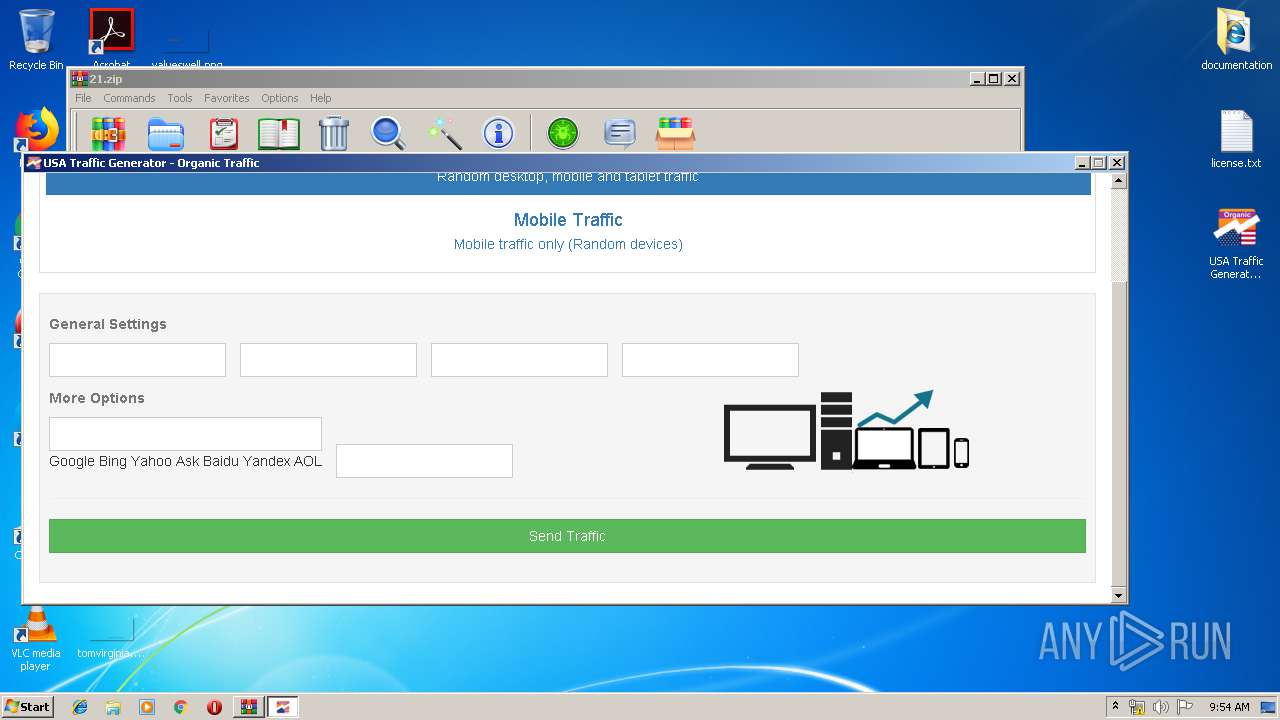Screen dimensions: 1280x720
Task: Open the documentation folder on desktop
Action: pyautogui.click(x=1236, y=39)
